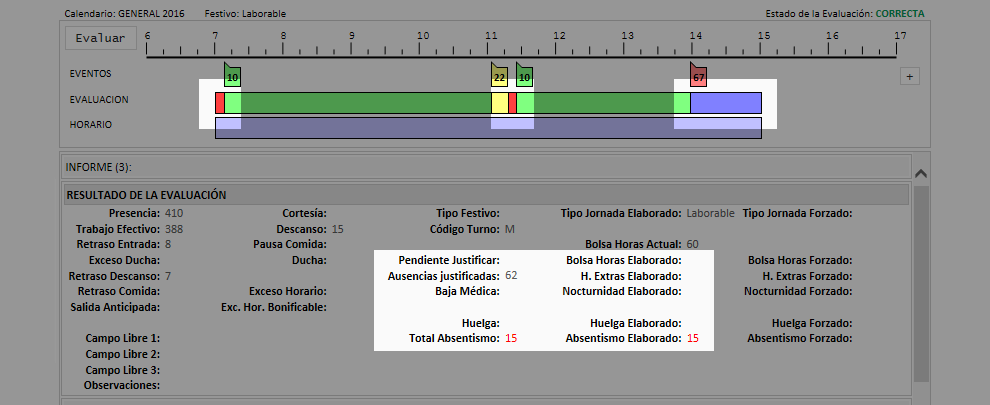This screenshot has width=990, height=405.
Task: Select red event flag 67
Action: pos(698,75)
